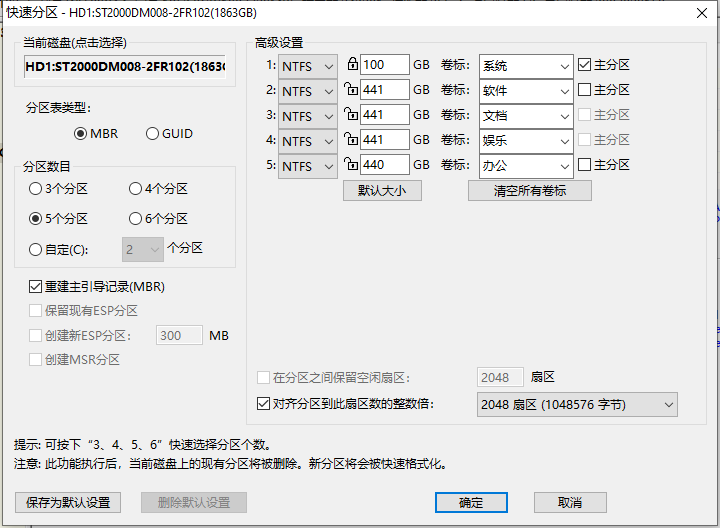Click 保存为默认设置 button

[x=68, y=502]
